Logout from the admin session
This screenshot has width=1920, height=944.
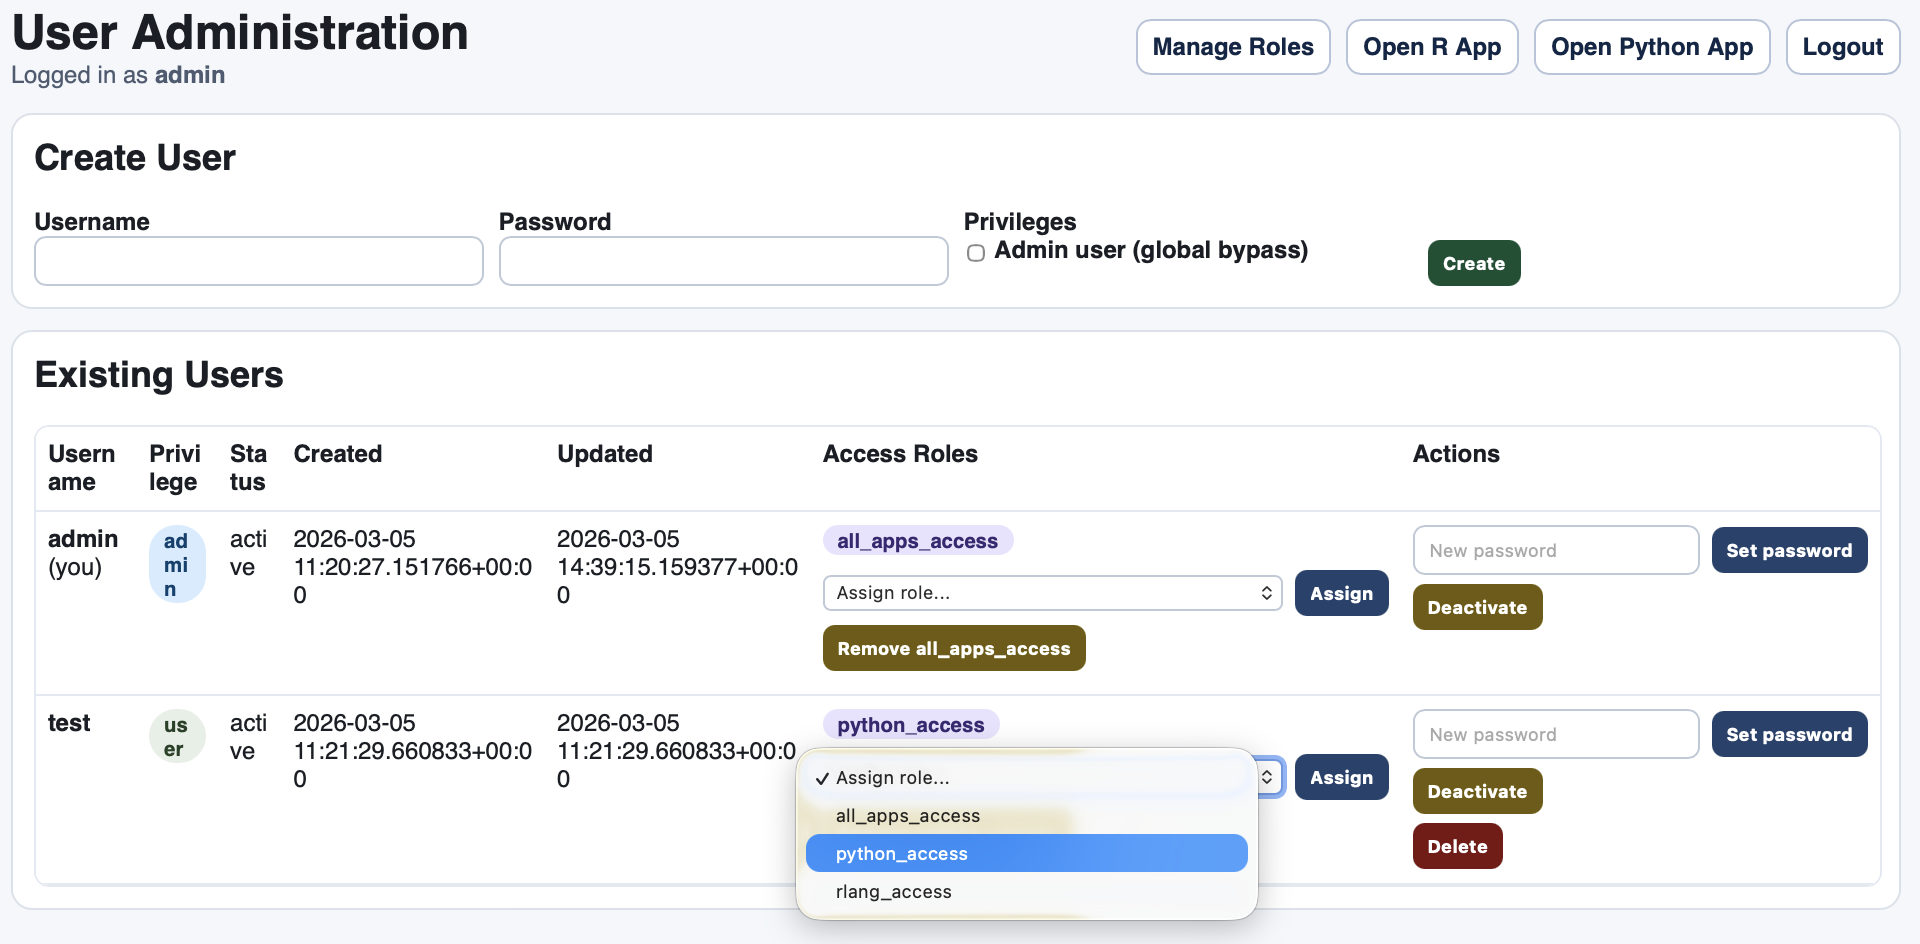tap(1842, 46)
